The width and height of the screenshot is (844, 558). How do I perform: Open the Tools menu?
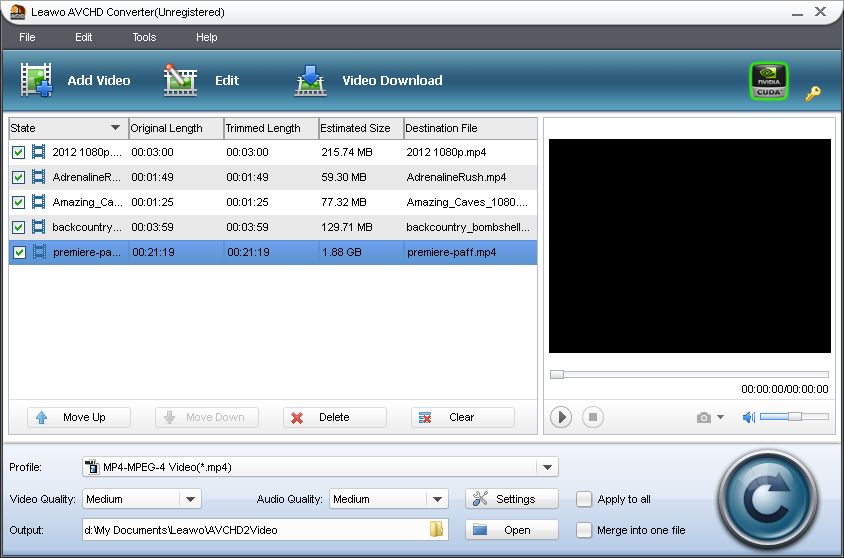coord(144,37)
